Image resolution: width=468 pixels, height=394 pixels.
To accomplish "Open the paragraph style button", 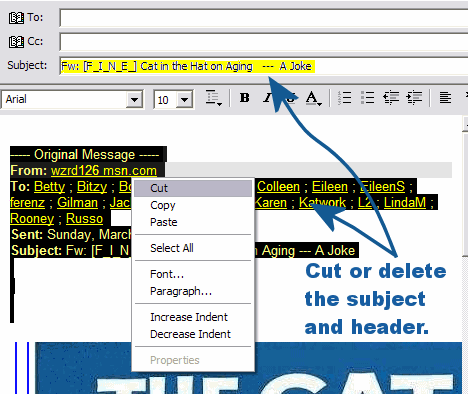I will 213,98.
